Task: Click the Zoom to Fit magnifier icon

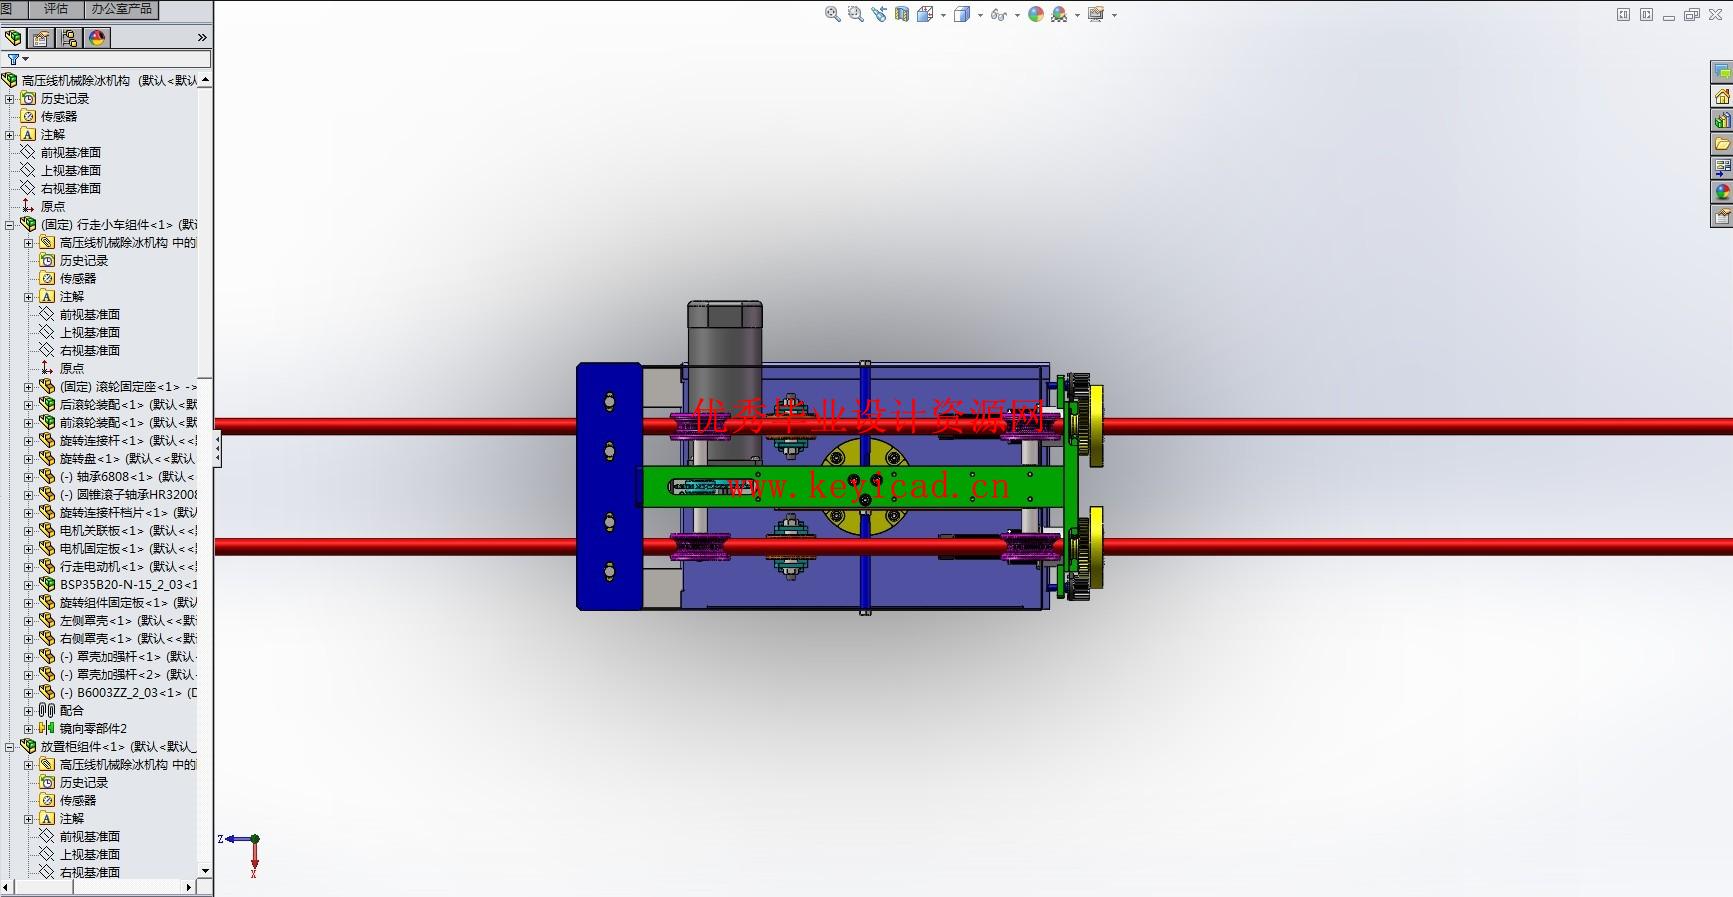Action: click(x=832, y=14)
